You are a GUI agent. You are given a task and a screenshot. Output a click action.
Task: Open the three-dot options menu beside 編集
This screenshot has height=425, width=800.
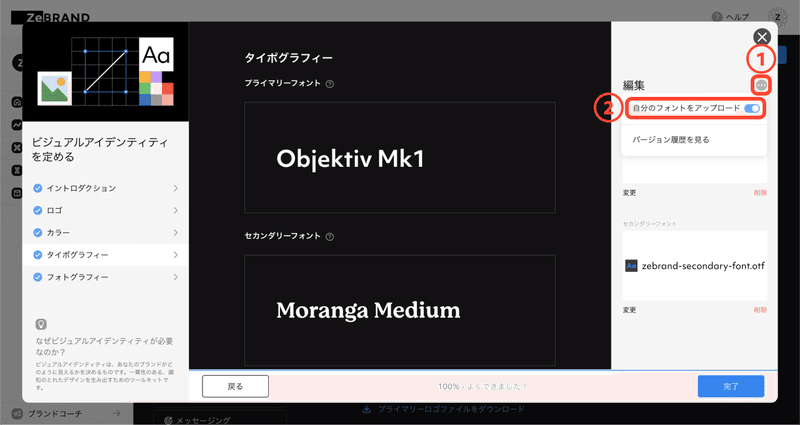pos(761,85)
